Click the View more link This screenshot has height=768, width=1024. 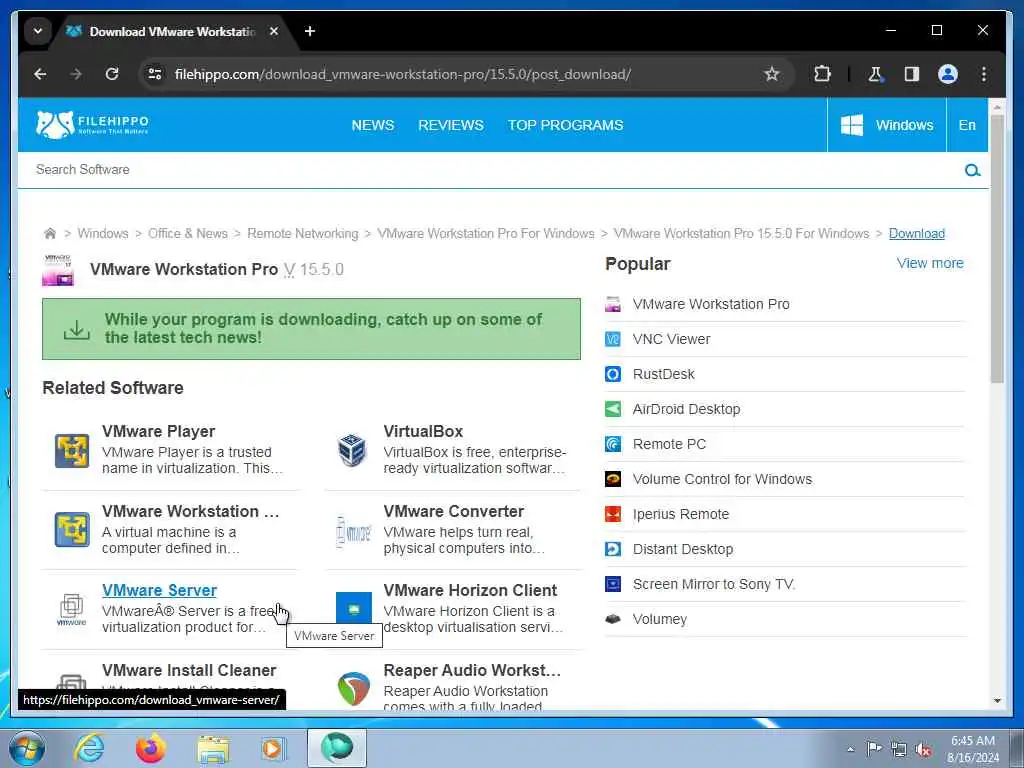tap(930, 263)
